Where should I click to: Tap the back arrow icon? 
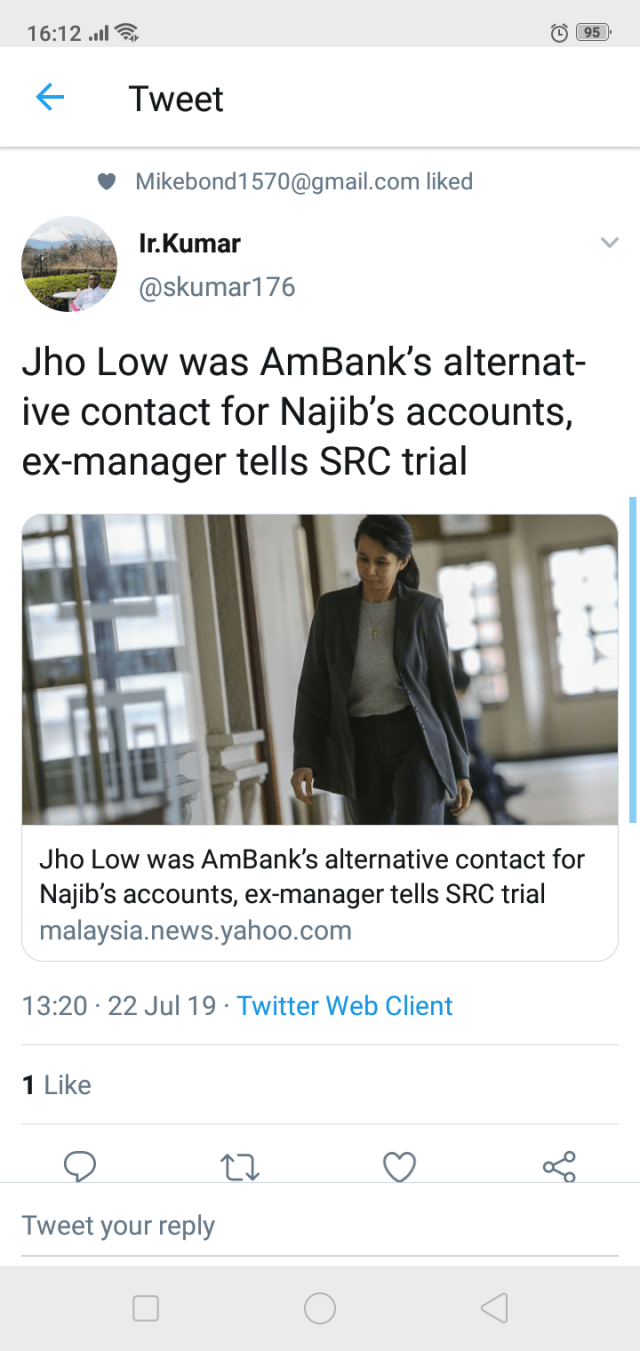click(49, 97)
